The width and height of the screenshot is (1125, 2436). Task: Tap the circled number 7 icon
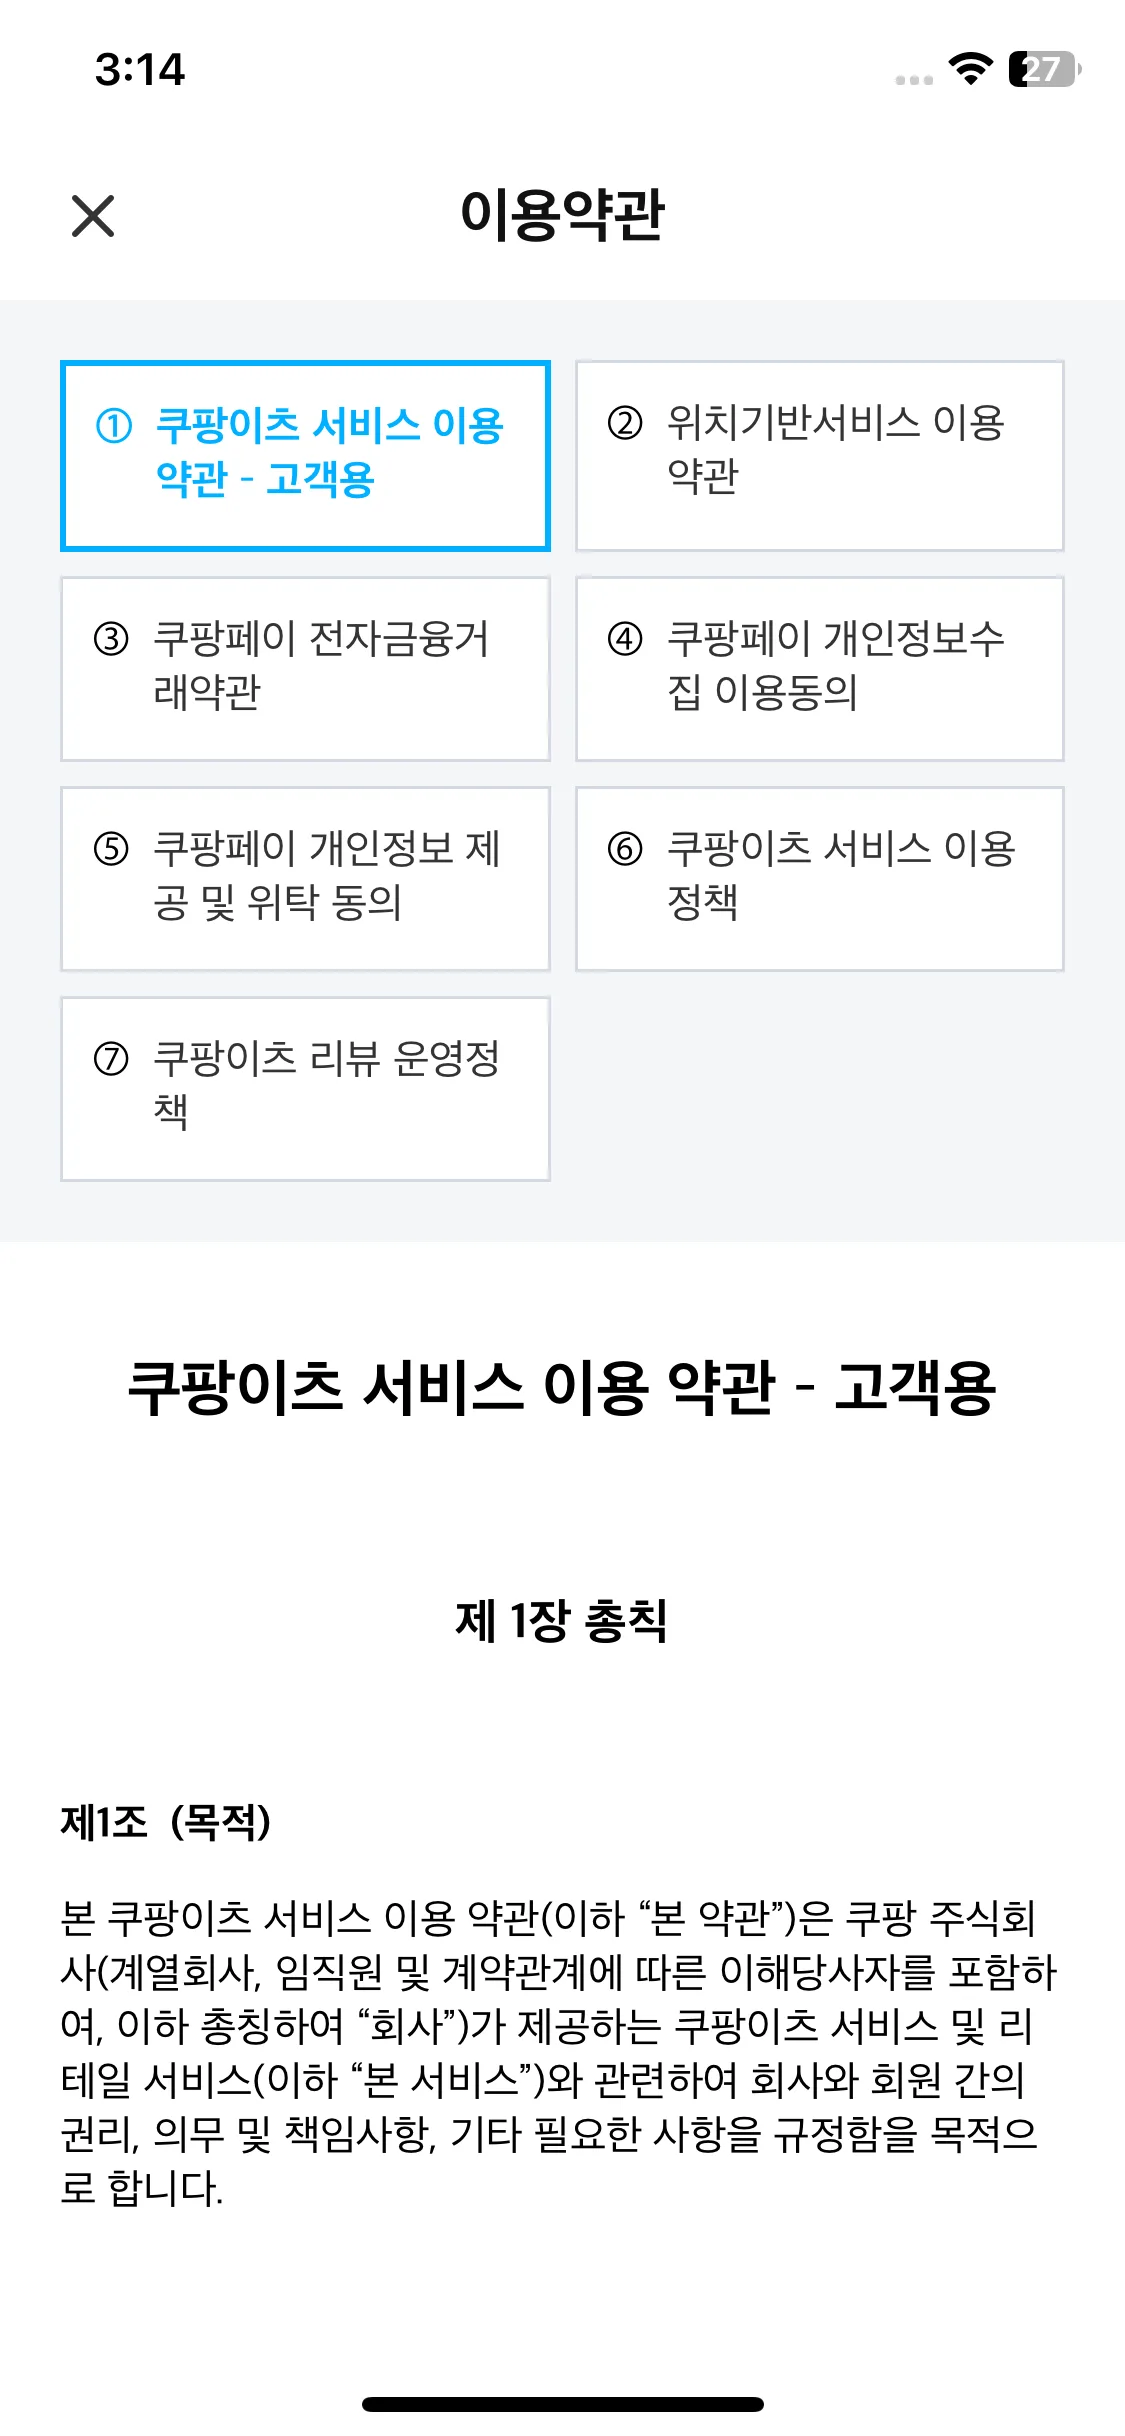(111, 1059)
